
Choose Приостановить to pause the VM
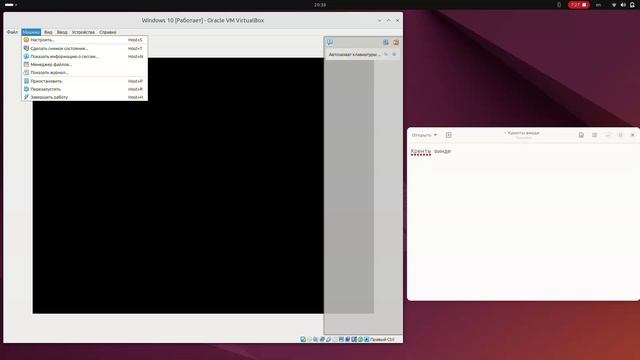[x=84, y=81]
